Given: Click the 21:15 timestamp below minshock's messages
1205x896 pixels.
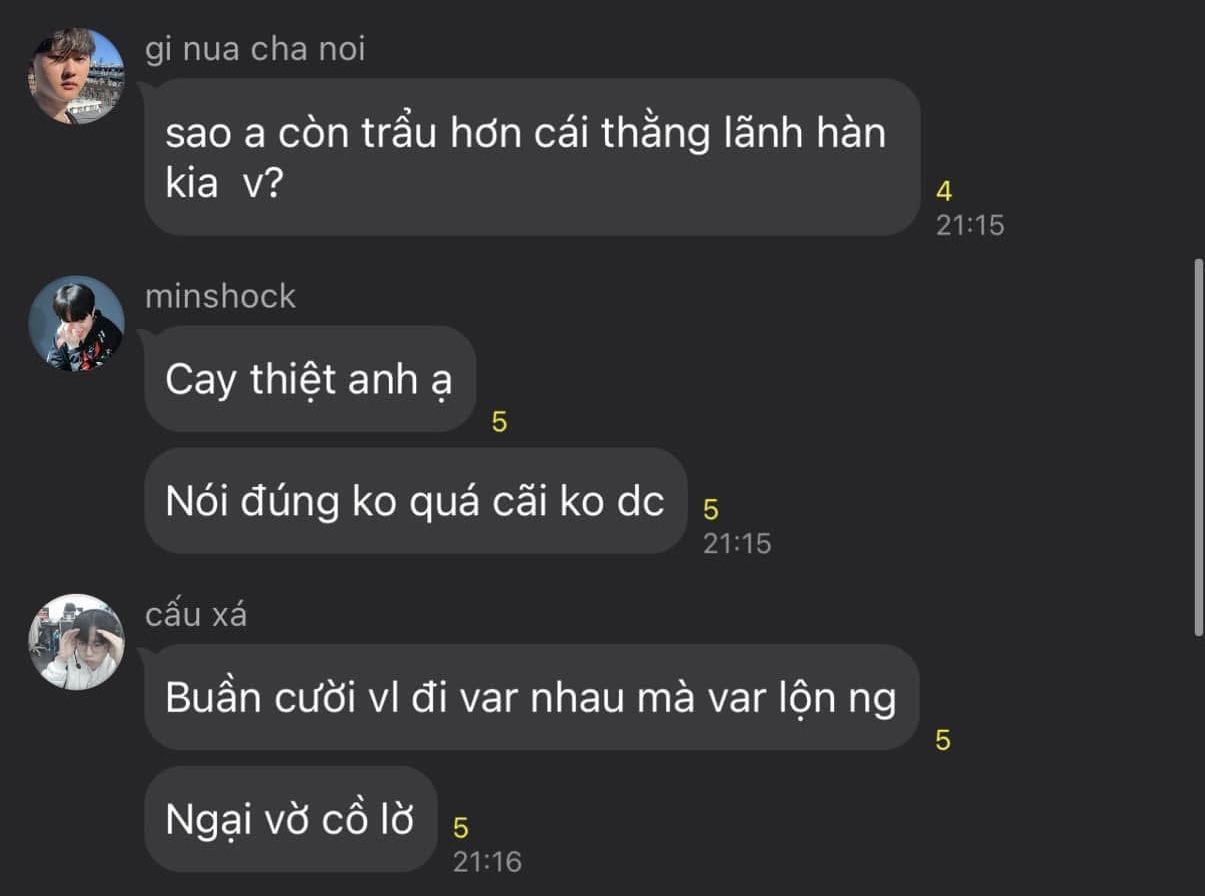Looking at the screenshot, I should pyautogui.click(x=737, y=544).
